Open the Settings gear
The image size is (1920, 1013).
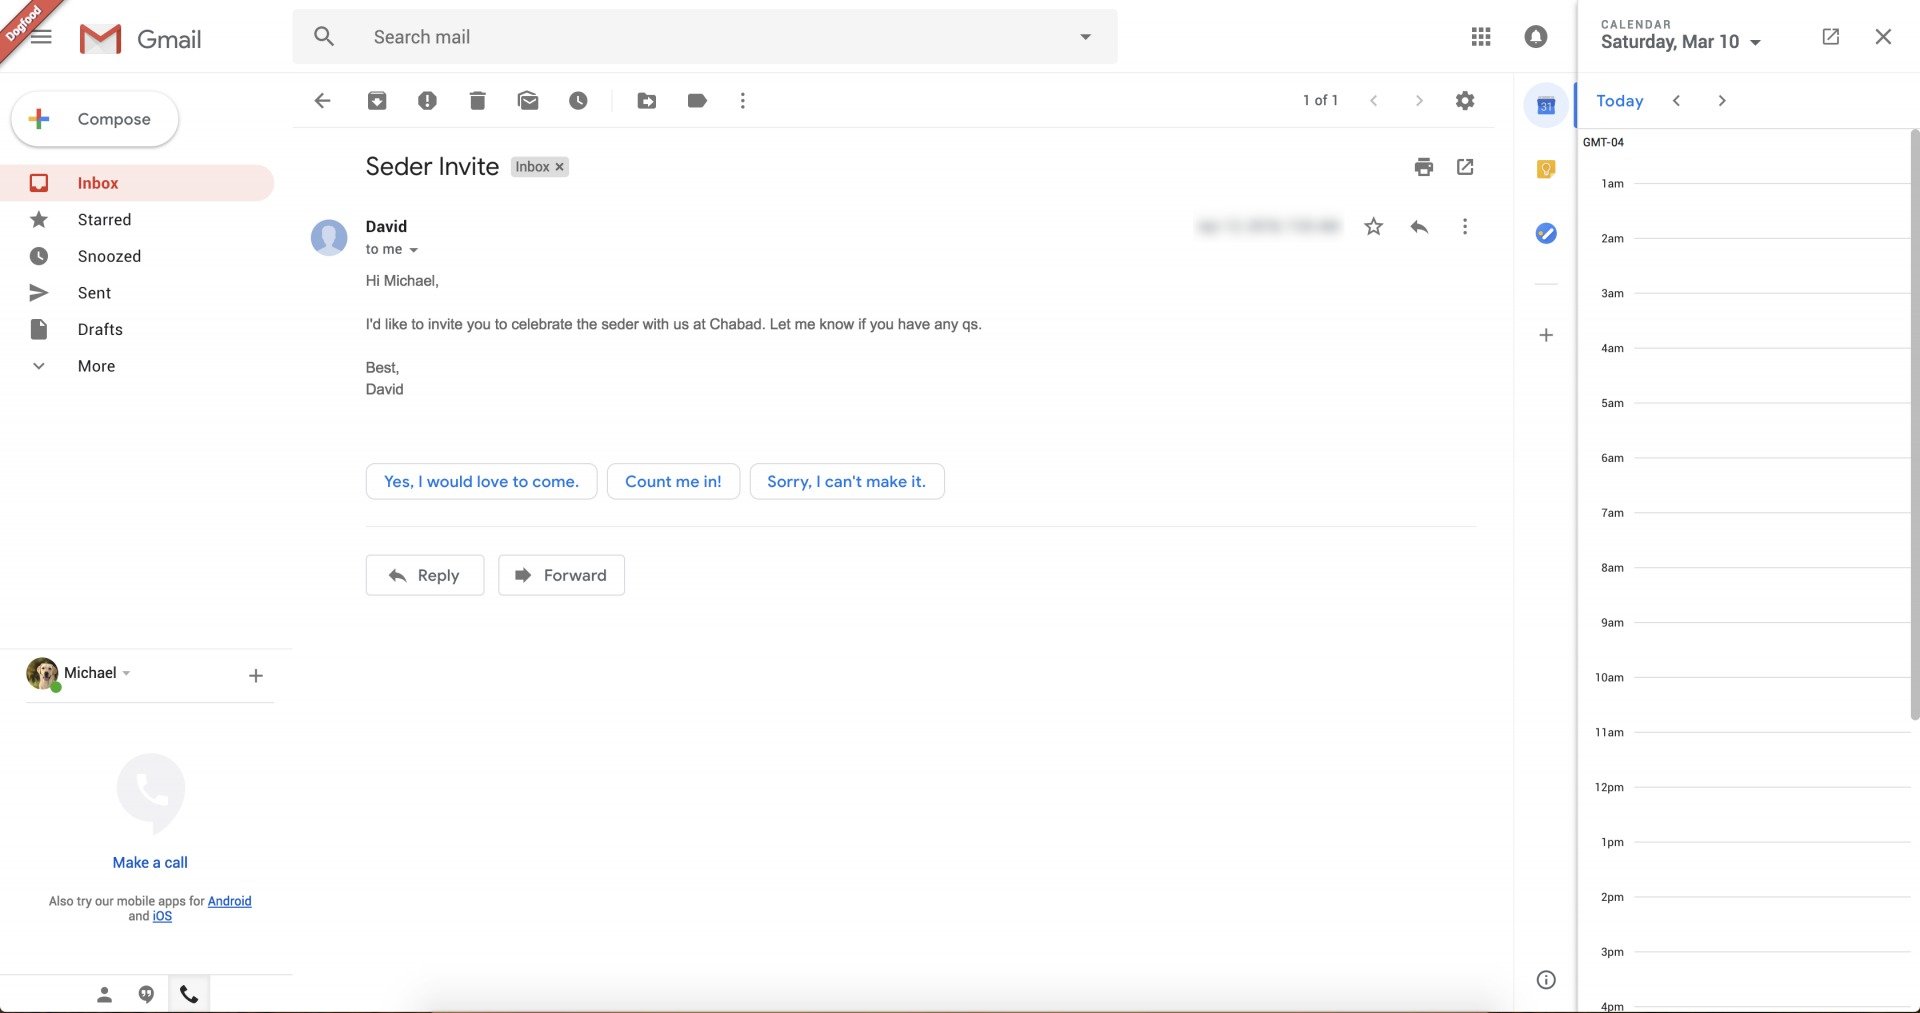tap(1465, 100)
